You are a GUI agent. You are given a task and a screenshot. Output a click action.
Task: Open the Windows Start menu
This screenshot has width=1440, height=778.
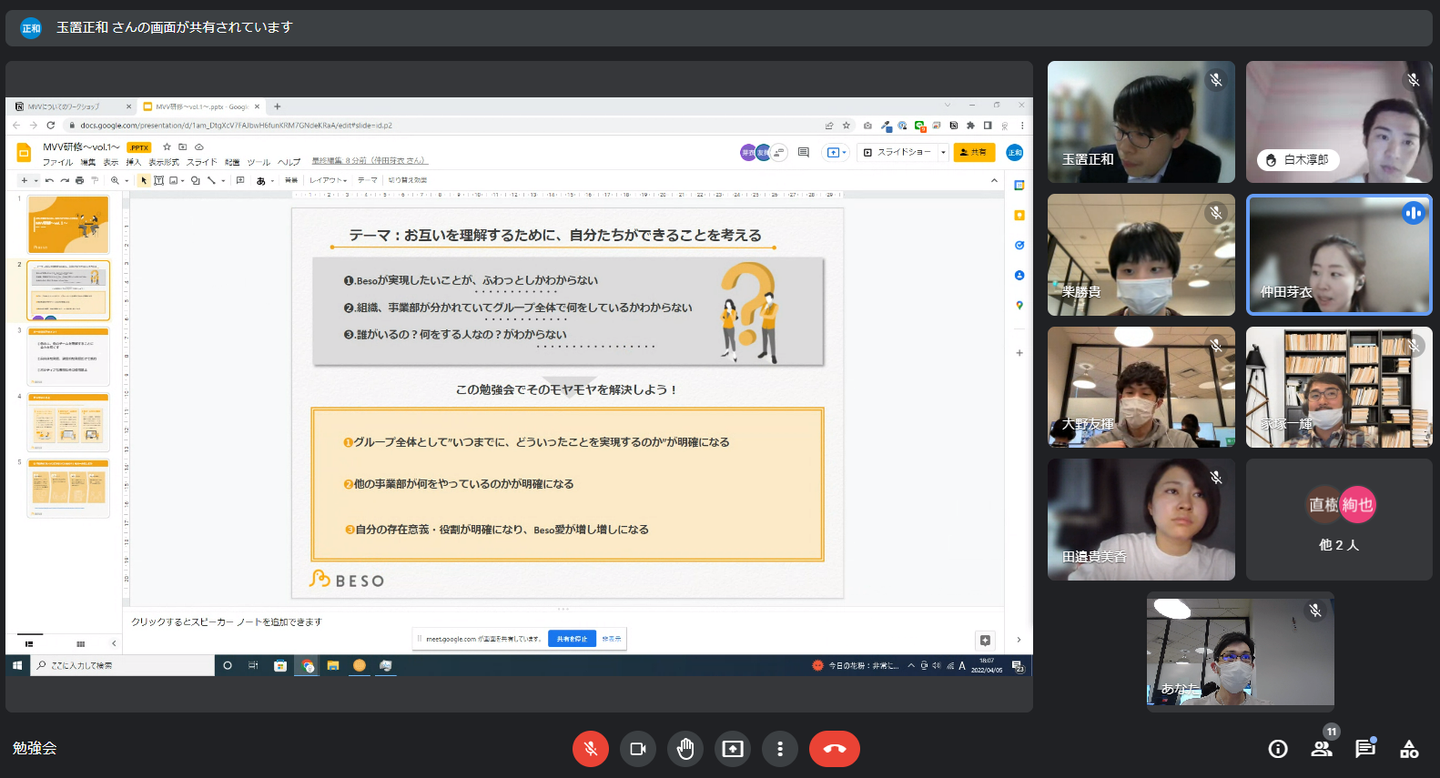[x=17, y=665]
